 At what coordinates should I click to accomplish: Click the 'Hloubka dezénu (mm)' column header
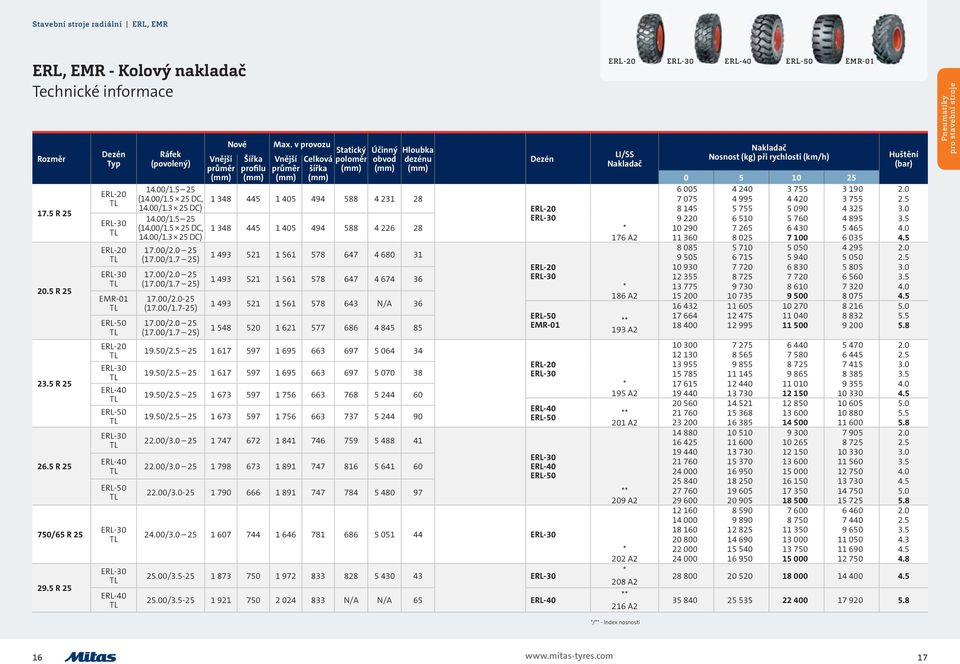(418, 159)
